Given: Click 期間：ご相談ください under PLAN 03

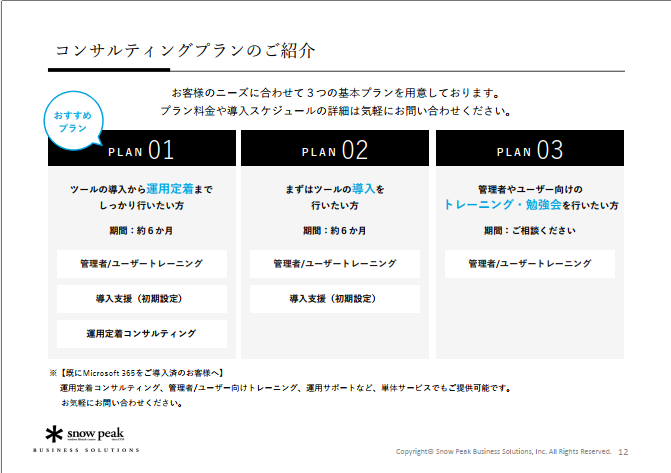Looking at the screenshot, I should click(x=530, y=231).
